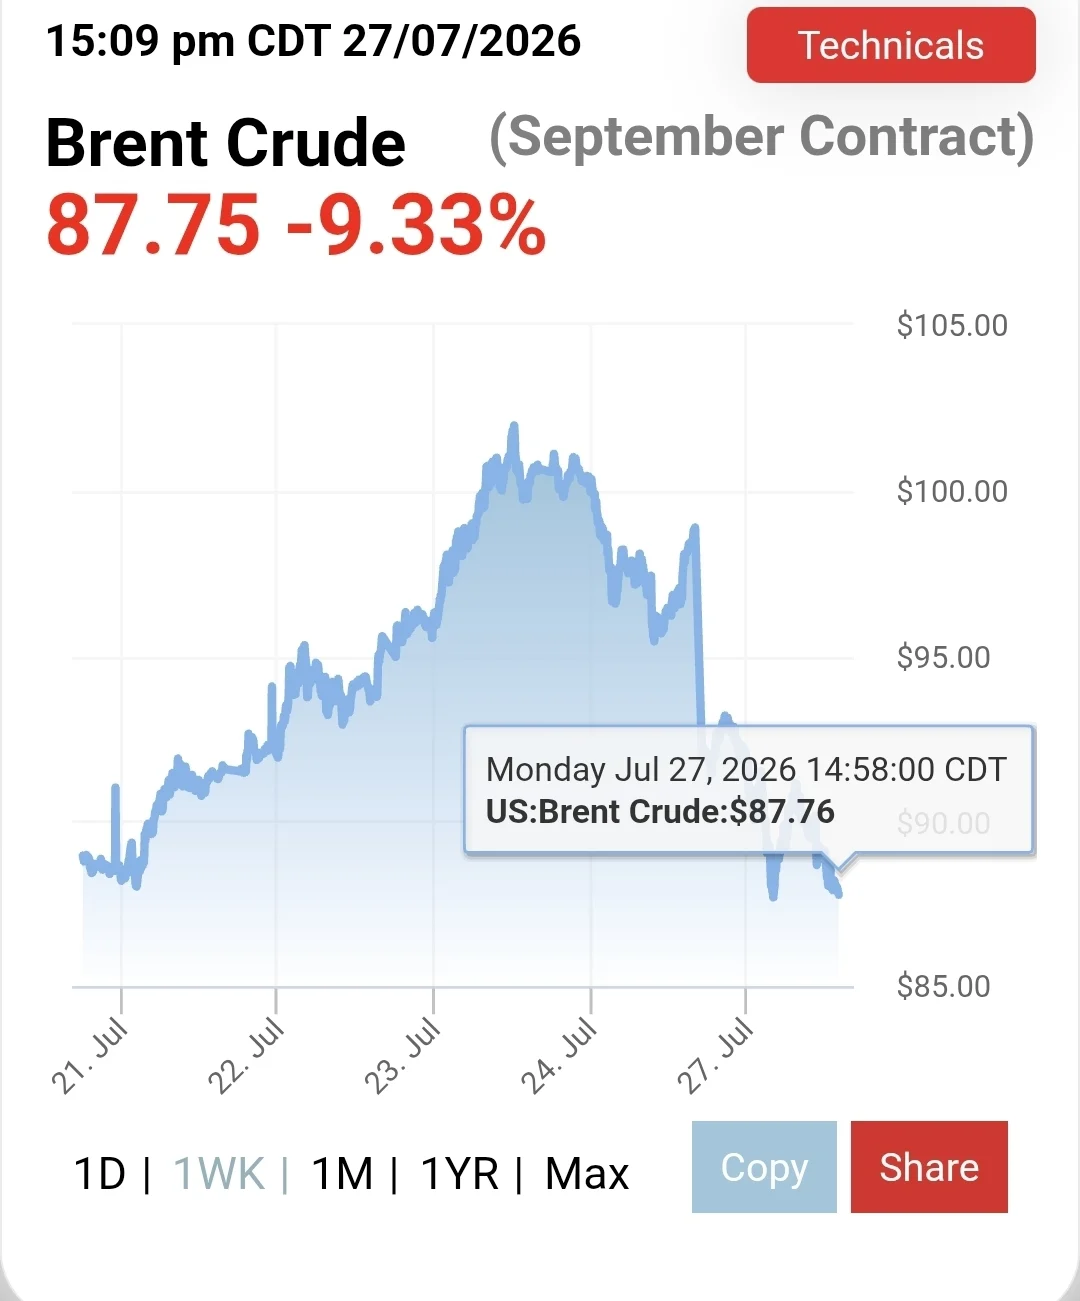The image size is (1080, 1301).
Task: Click the 87.75 -9.33% price text
Action: point(296,225)
